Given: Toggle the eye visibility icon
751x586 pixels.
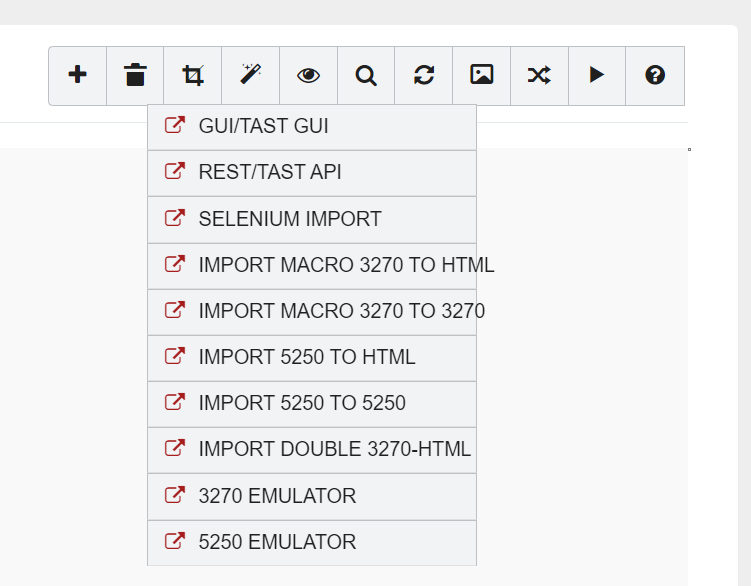Looking at the screenshot, I should 308,75.
